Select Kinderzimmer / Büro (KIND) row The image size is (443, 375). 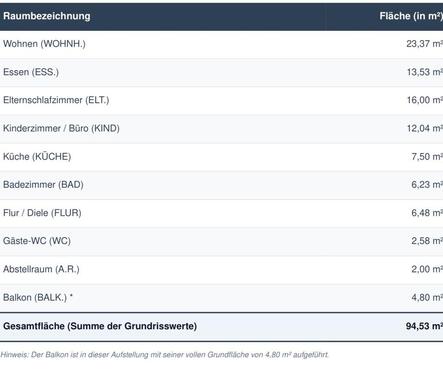pyautogui.click(x=221, y=129)
